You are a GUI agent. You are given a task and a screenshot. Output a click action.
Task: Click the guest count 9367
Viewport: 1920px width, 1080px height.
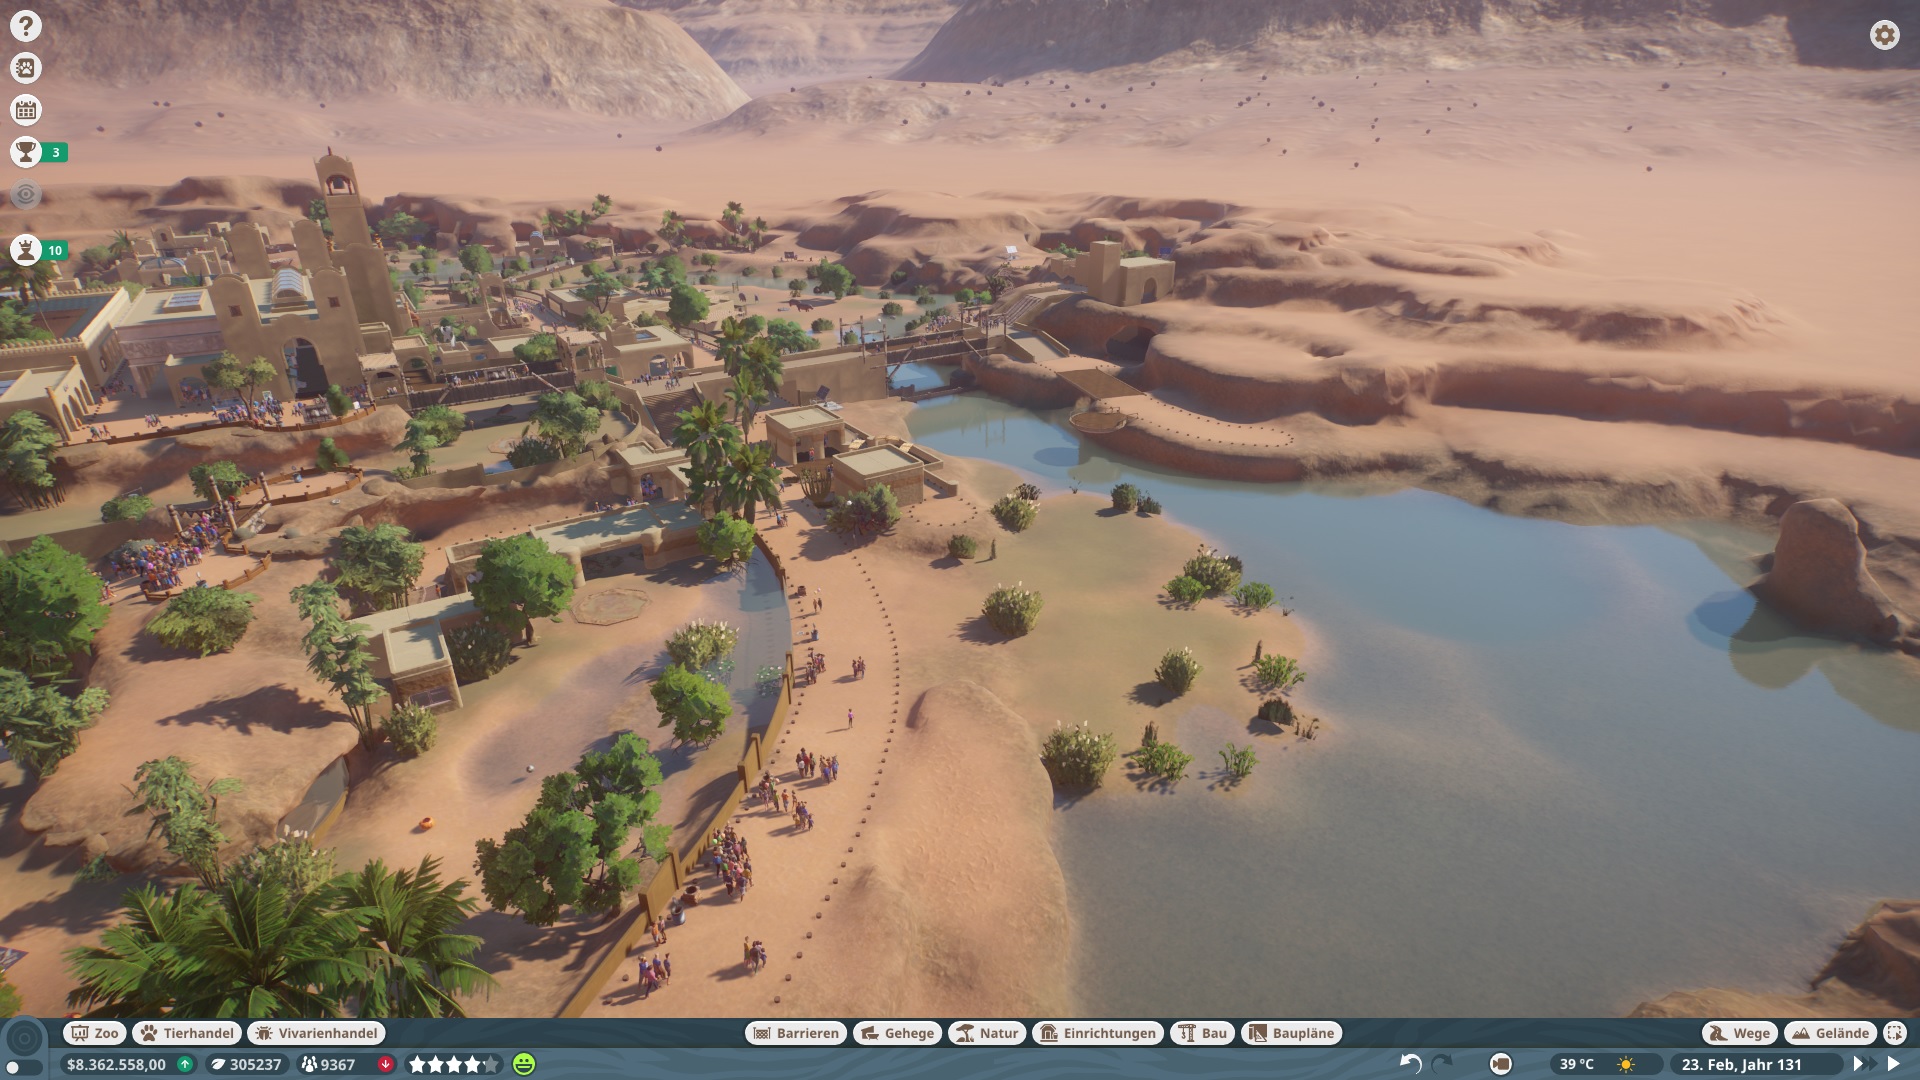(x=338, y=1064)
